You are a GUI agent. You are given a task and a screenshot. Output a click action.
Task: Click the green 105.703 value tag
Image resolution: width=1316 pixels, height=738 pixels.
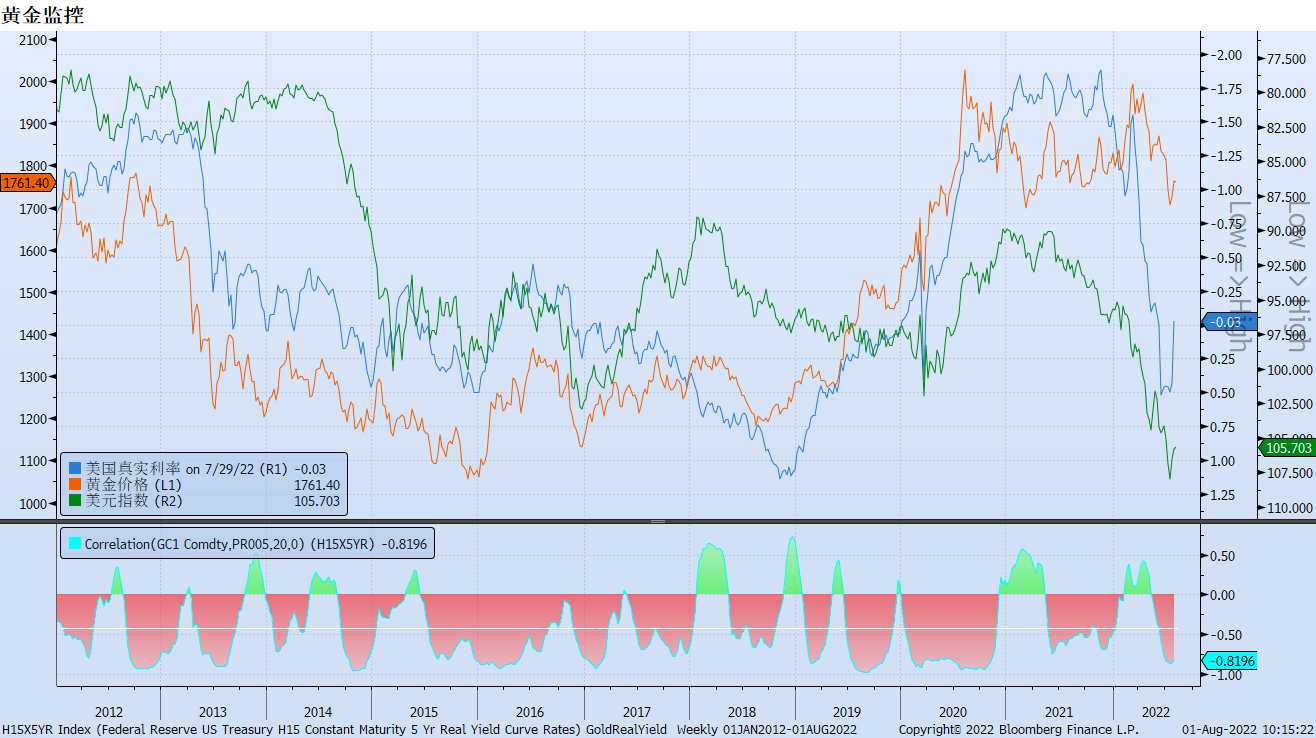coord(1288,448)
